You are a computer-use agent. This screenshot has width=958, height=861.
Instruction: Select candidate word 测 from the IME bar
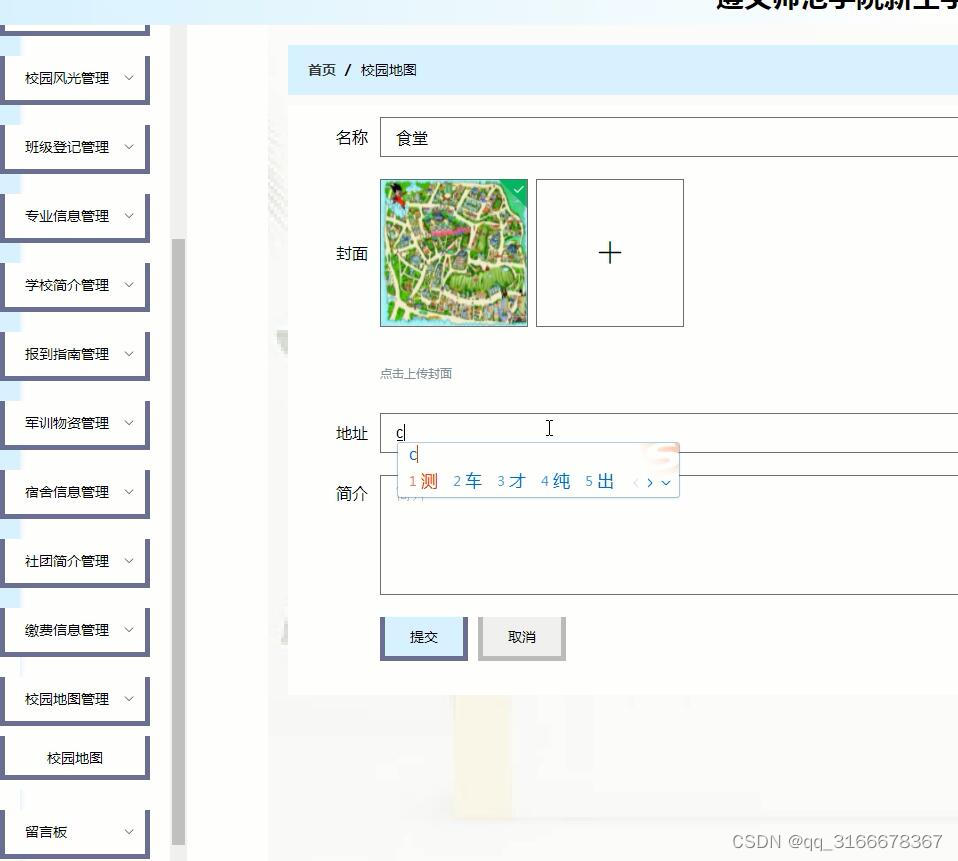point(425,481)
